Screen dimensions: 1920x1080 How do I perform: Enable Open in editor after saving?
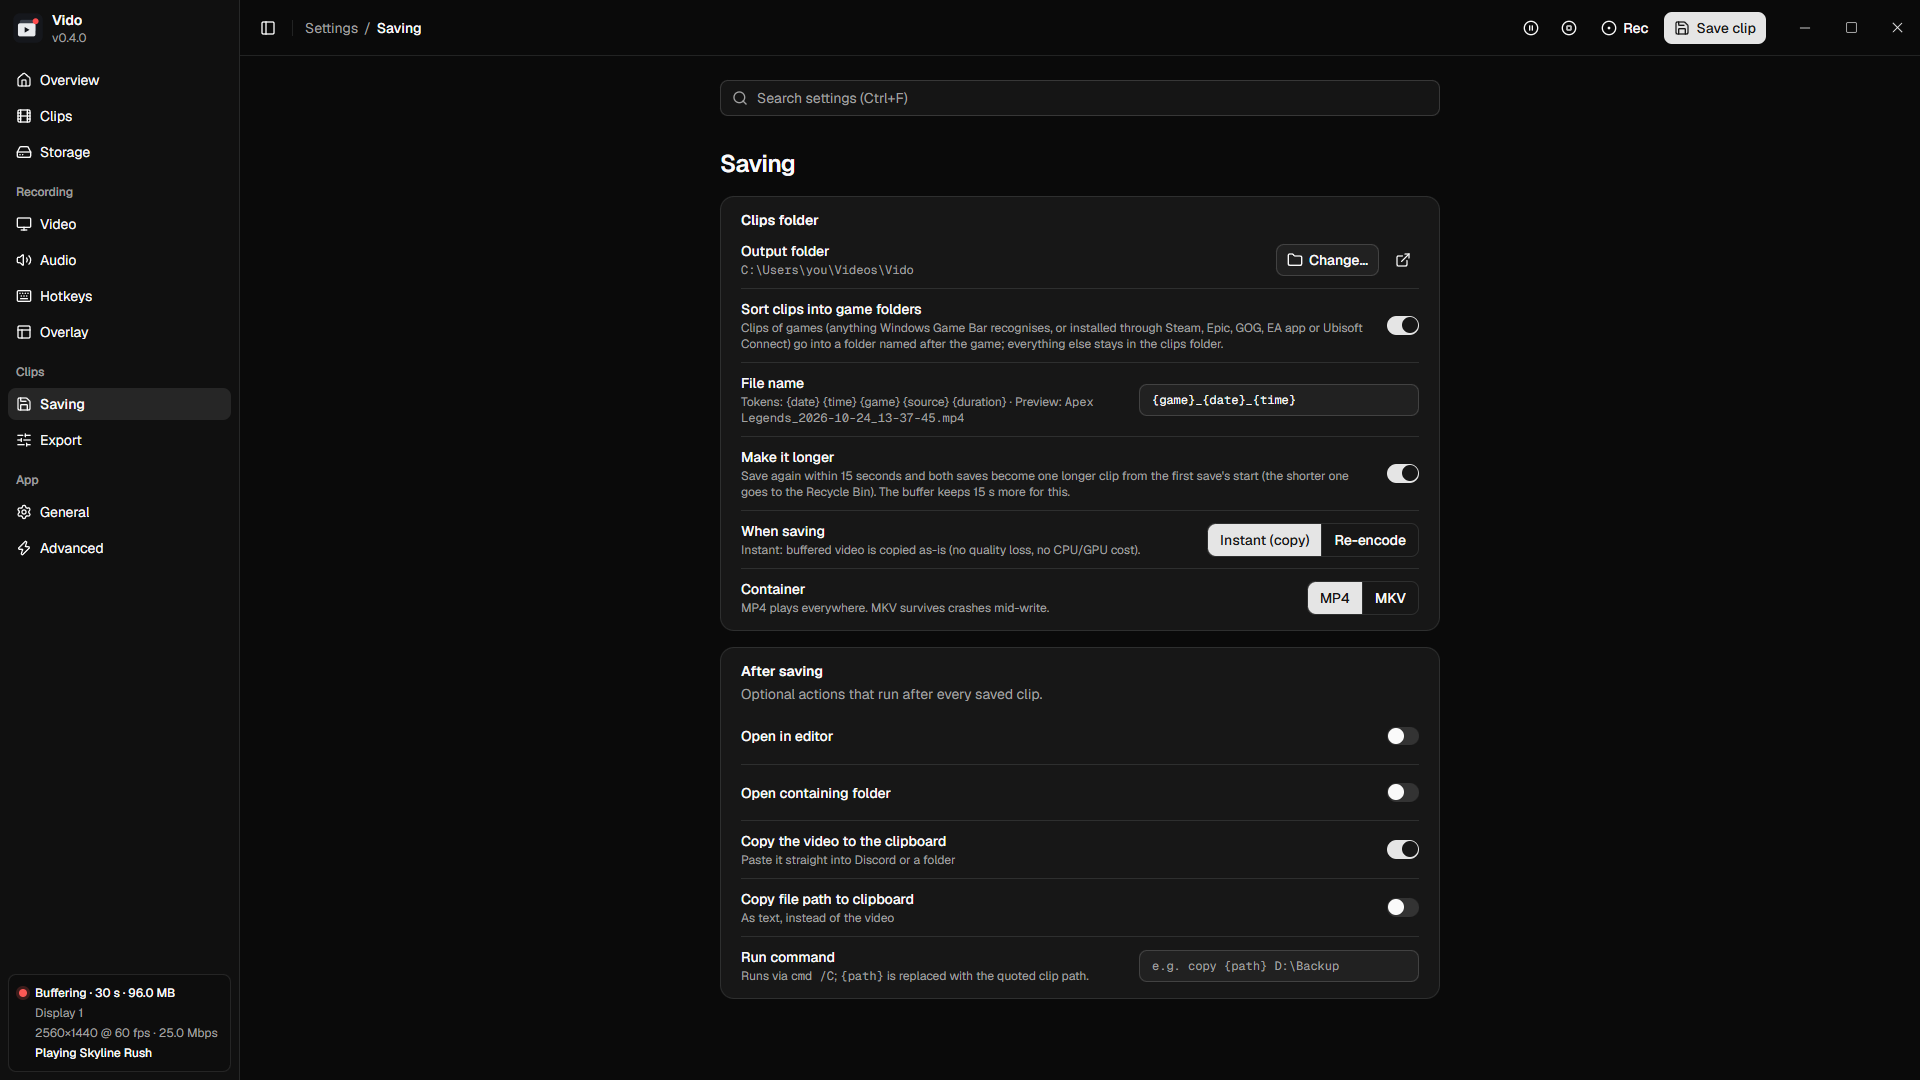click(1402, 736)
